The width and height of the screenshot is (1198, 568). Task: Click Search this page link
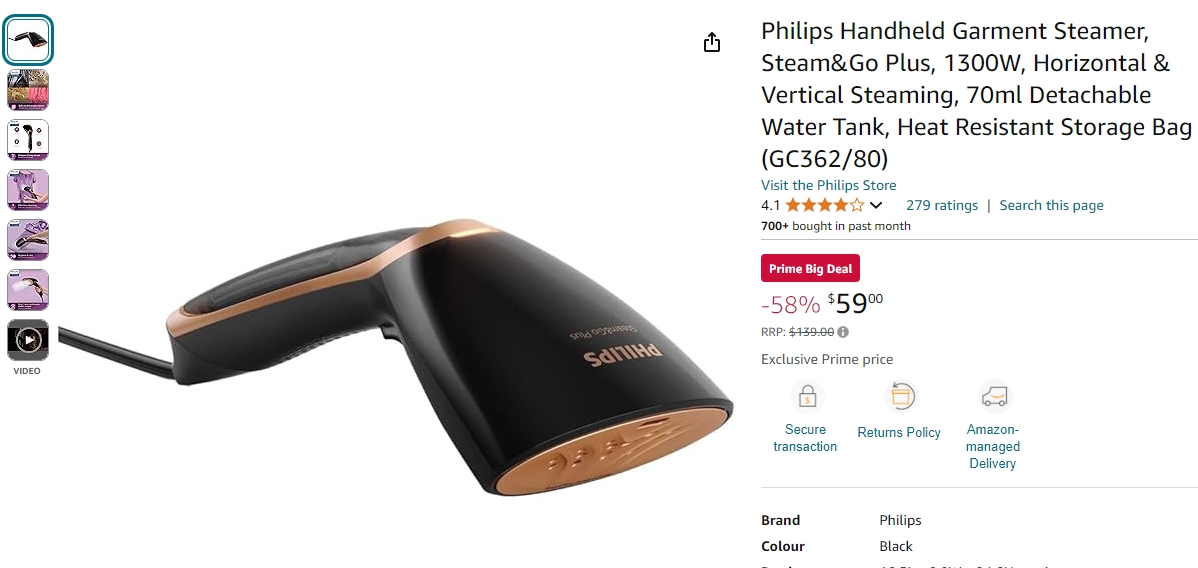click(x=1051, y=205)
